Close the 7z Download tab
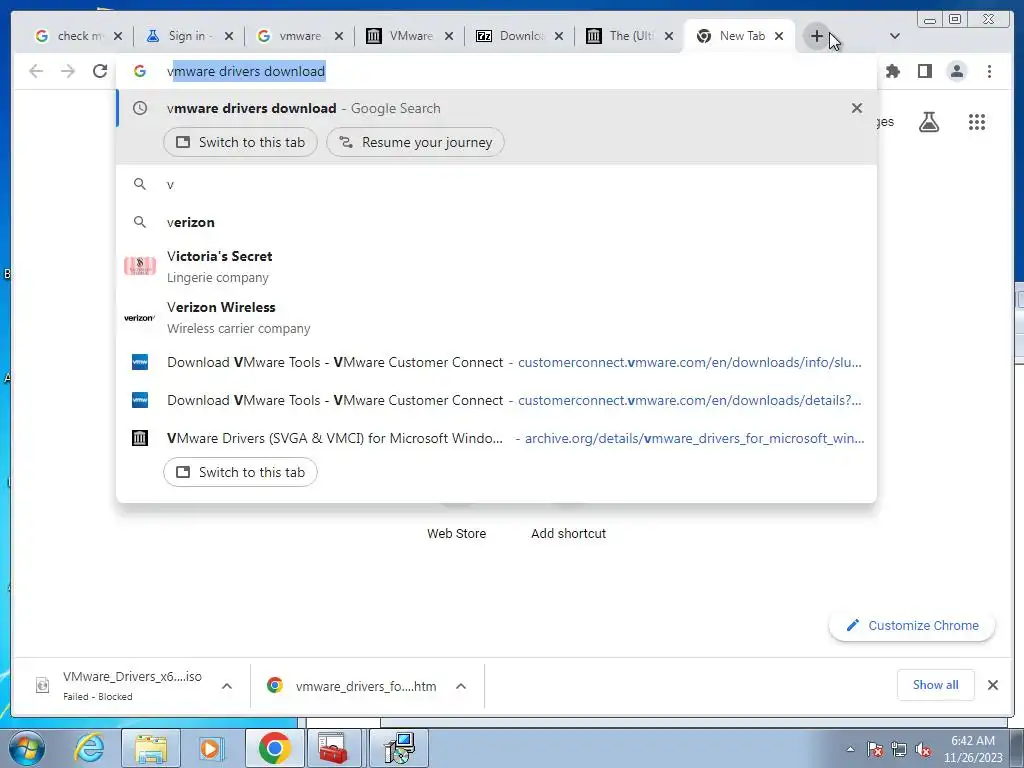Viewport: 1024px width, 768px height. [x=558, y=36]
